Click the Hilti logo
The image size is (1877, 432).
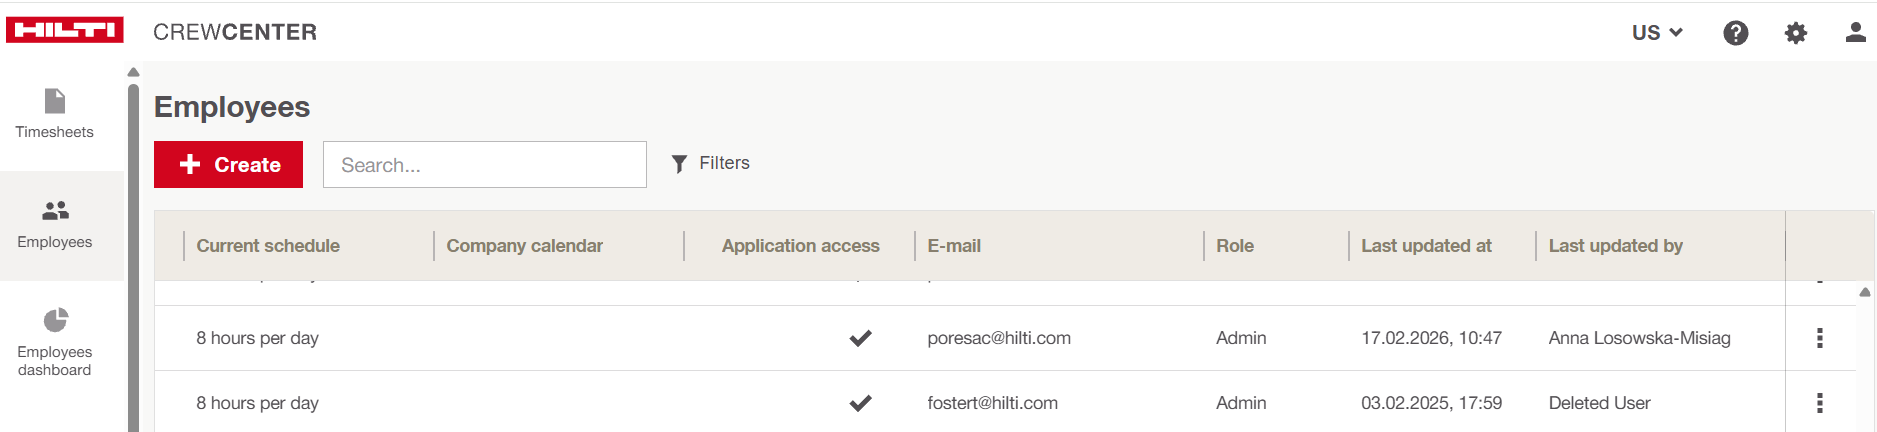pos(65,30)
